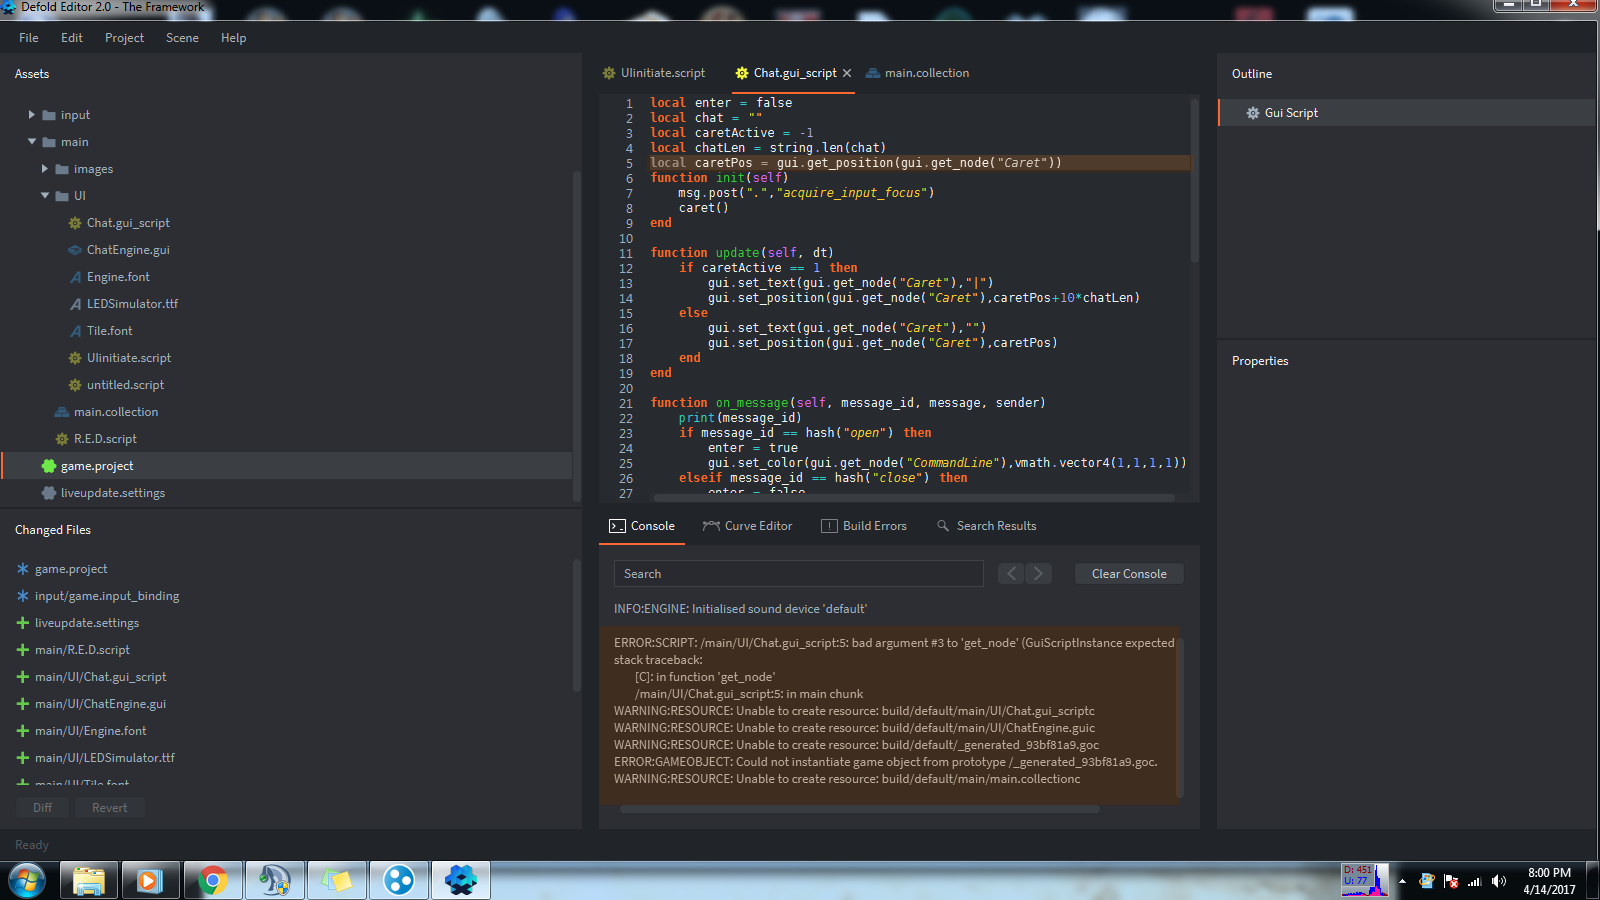The width and height of the screenshot is (1600, 900).
Task: Go to previous console search result arrow
Action: pos(1011,573)
